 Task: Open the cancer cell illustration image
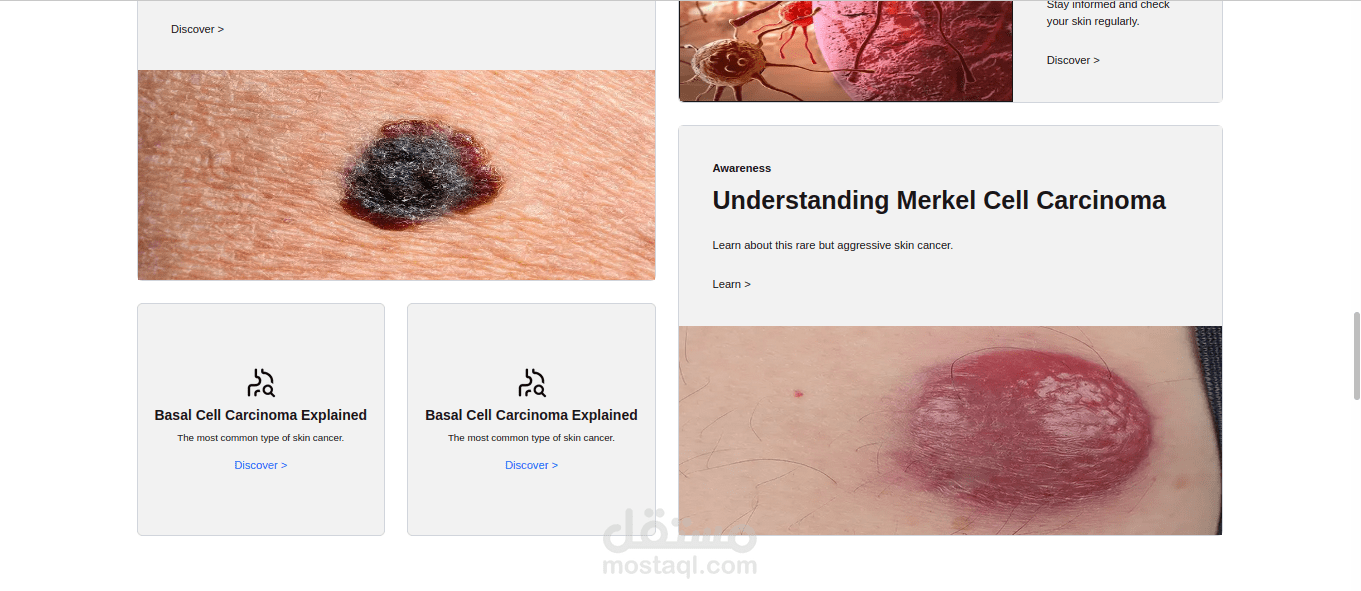tap(846, 51)
